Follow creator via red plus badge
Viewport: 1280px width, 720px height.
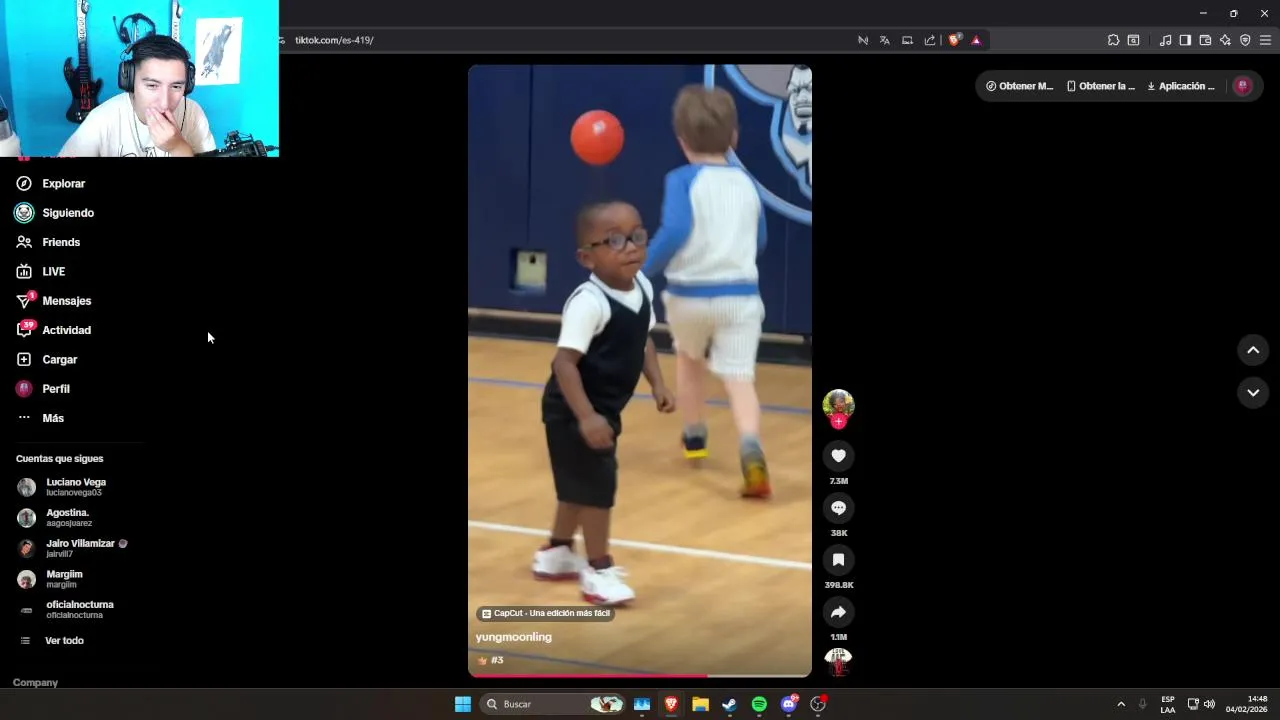[838, 422]
